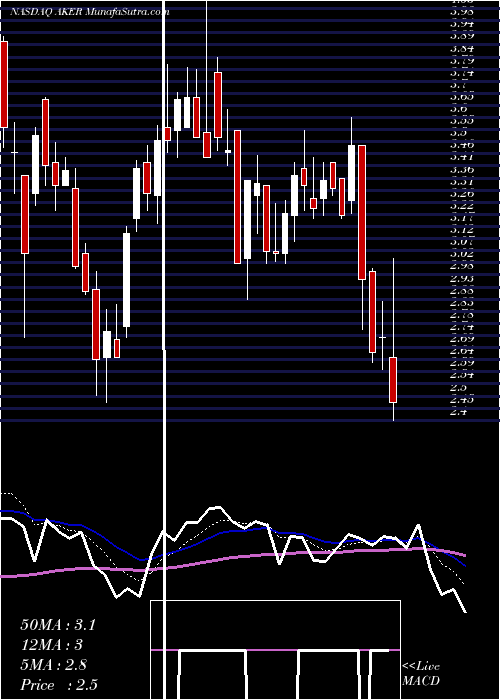Click the 3.94 price axis label
This screenshot has width=500, height=700.
coord(462,24)
